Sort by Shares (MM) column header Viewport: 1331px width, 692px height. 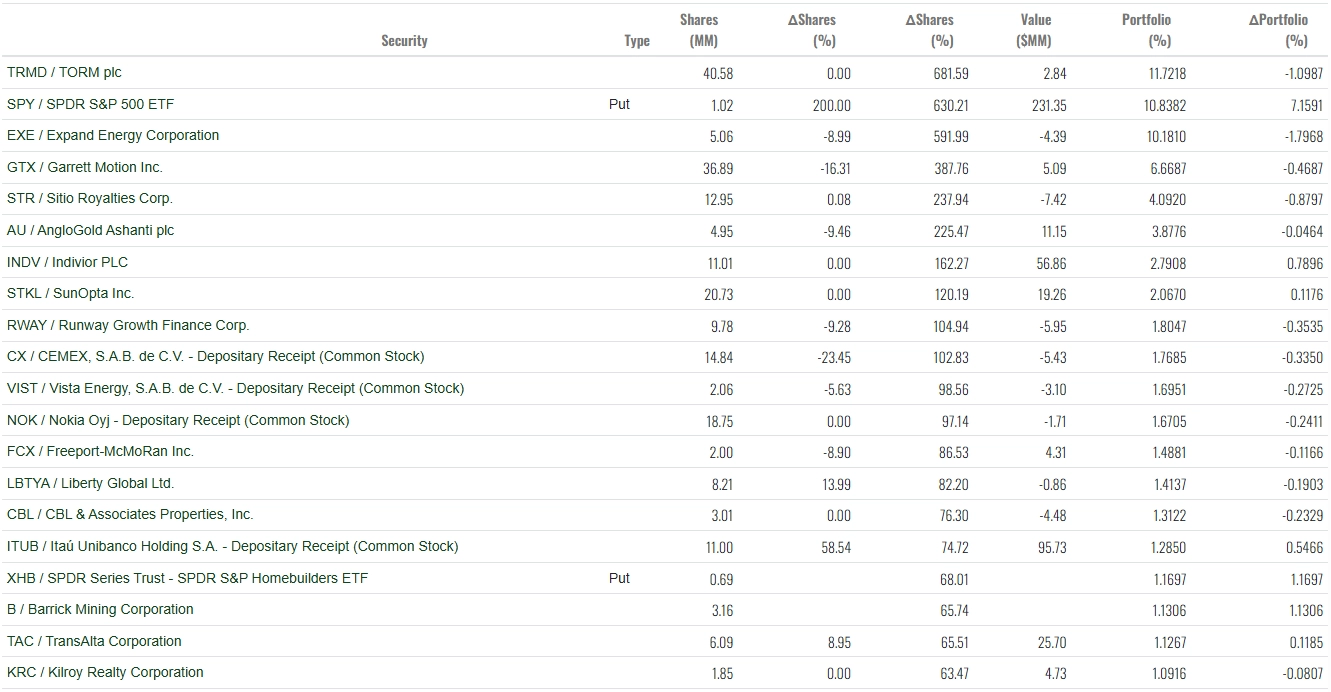coord(700,30)
